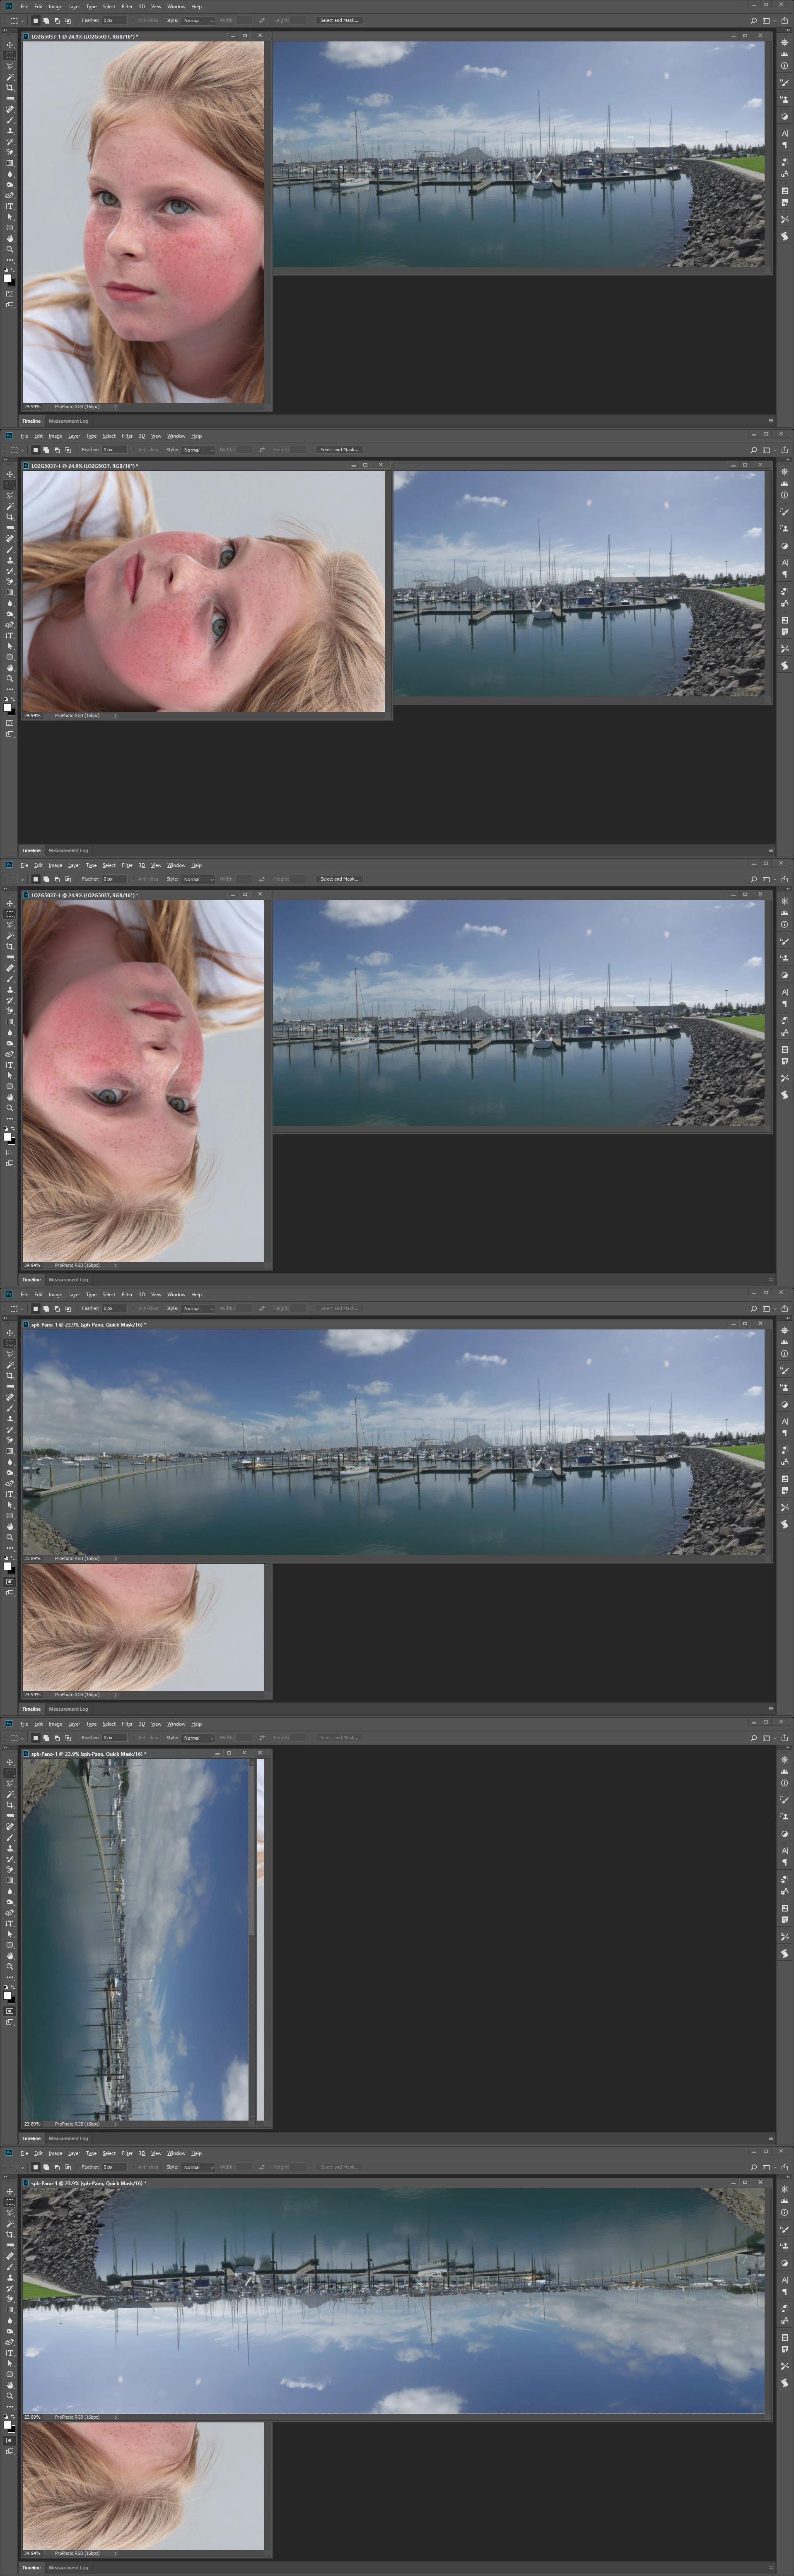794x2576 pixels.
Task: Open the Style dropdown in the upside-down-portrait window
Action: (198, 879)
